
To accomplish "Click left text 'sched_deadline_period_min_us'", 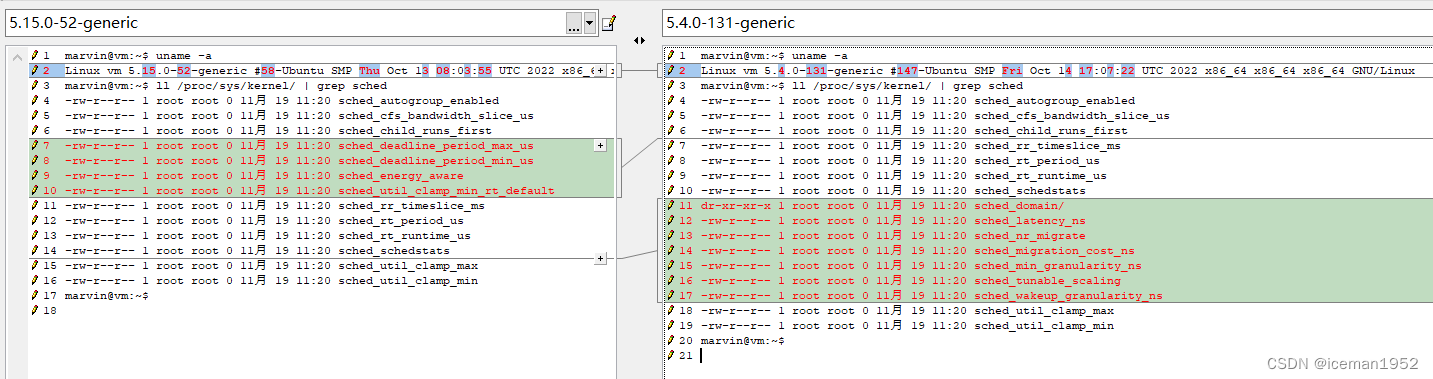I will click(x=436, y=161).
